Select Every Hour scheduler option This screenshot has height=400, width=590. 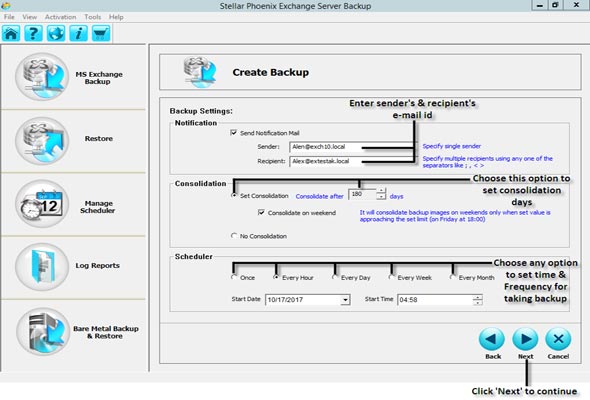pos(276,277)
